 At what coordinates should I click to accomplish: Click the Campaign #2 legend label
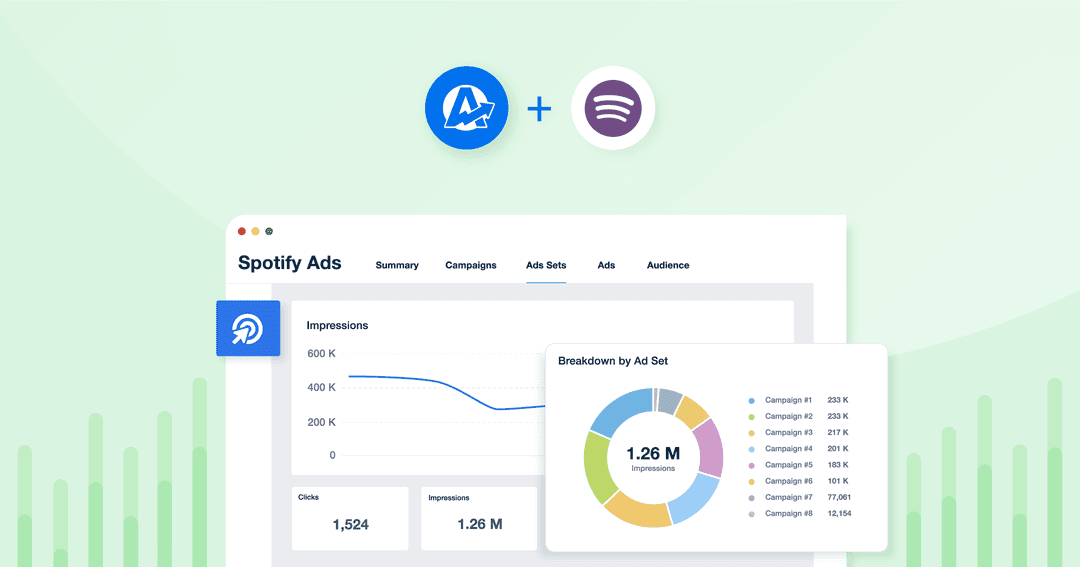pos(789,416)
